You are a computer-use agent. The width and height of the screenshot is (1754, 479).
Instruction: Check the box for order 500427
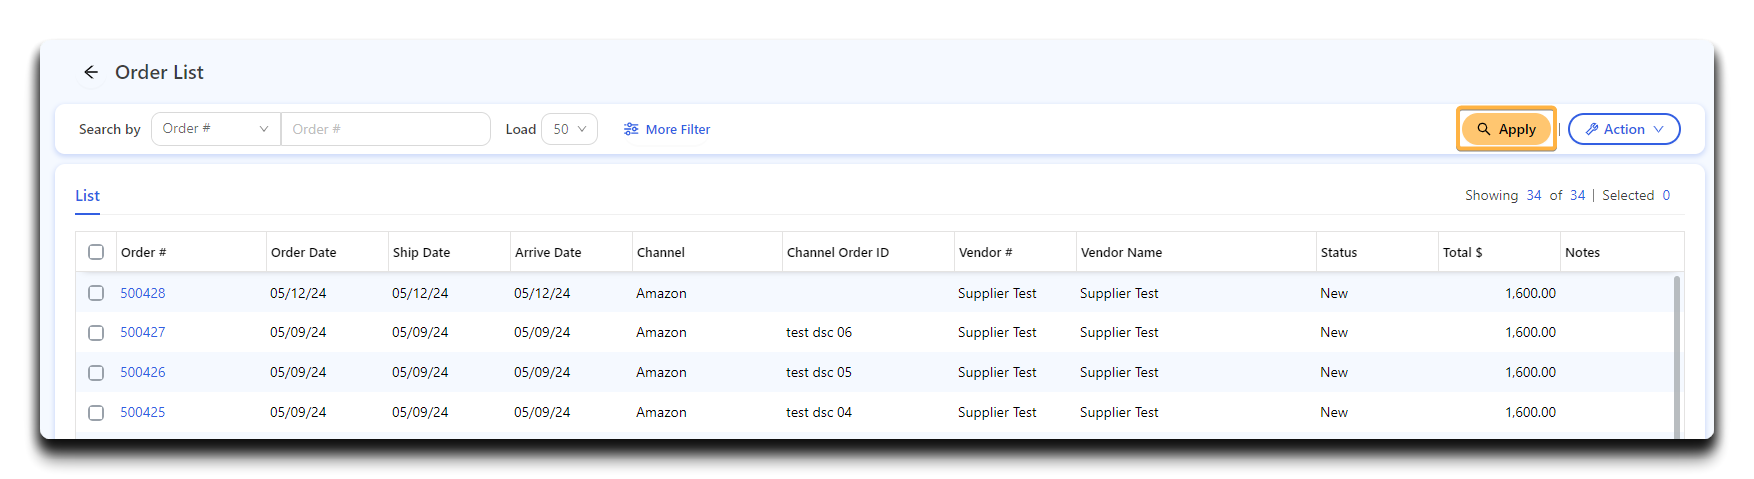pyautogui.click(x=96, y=333)
